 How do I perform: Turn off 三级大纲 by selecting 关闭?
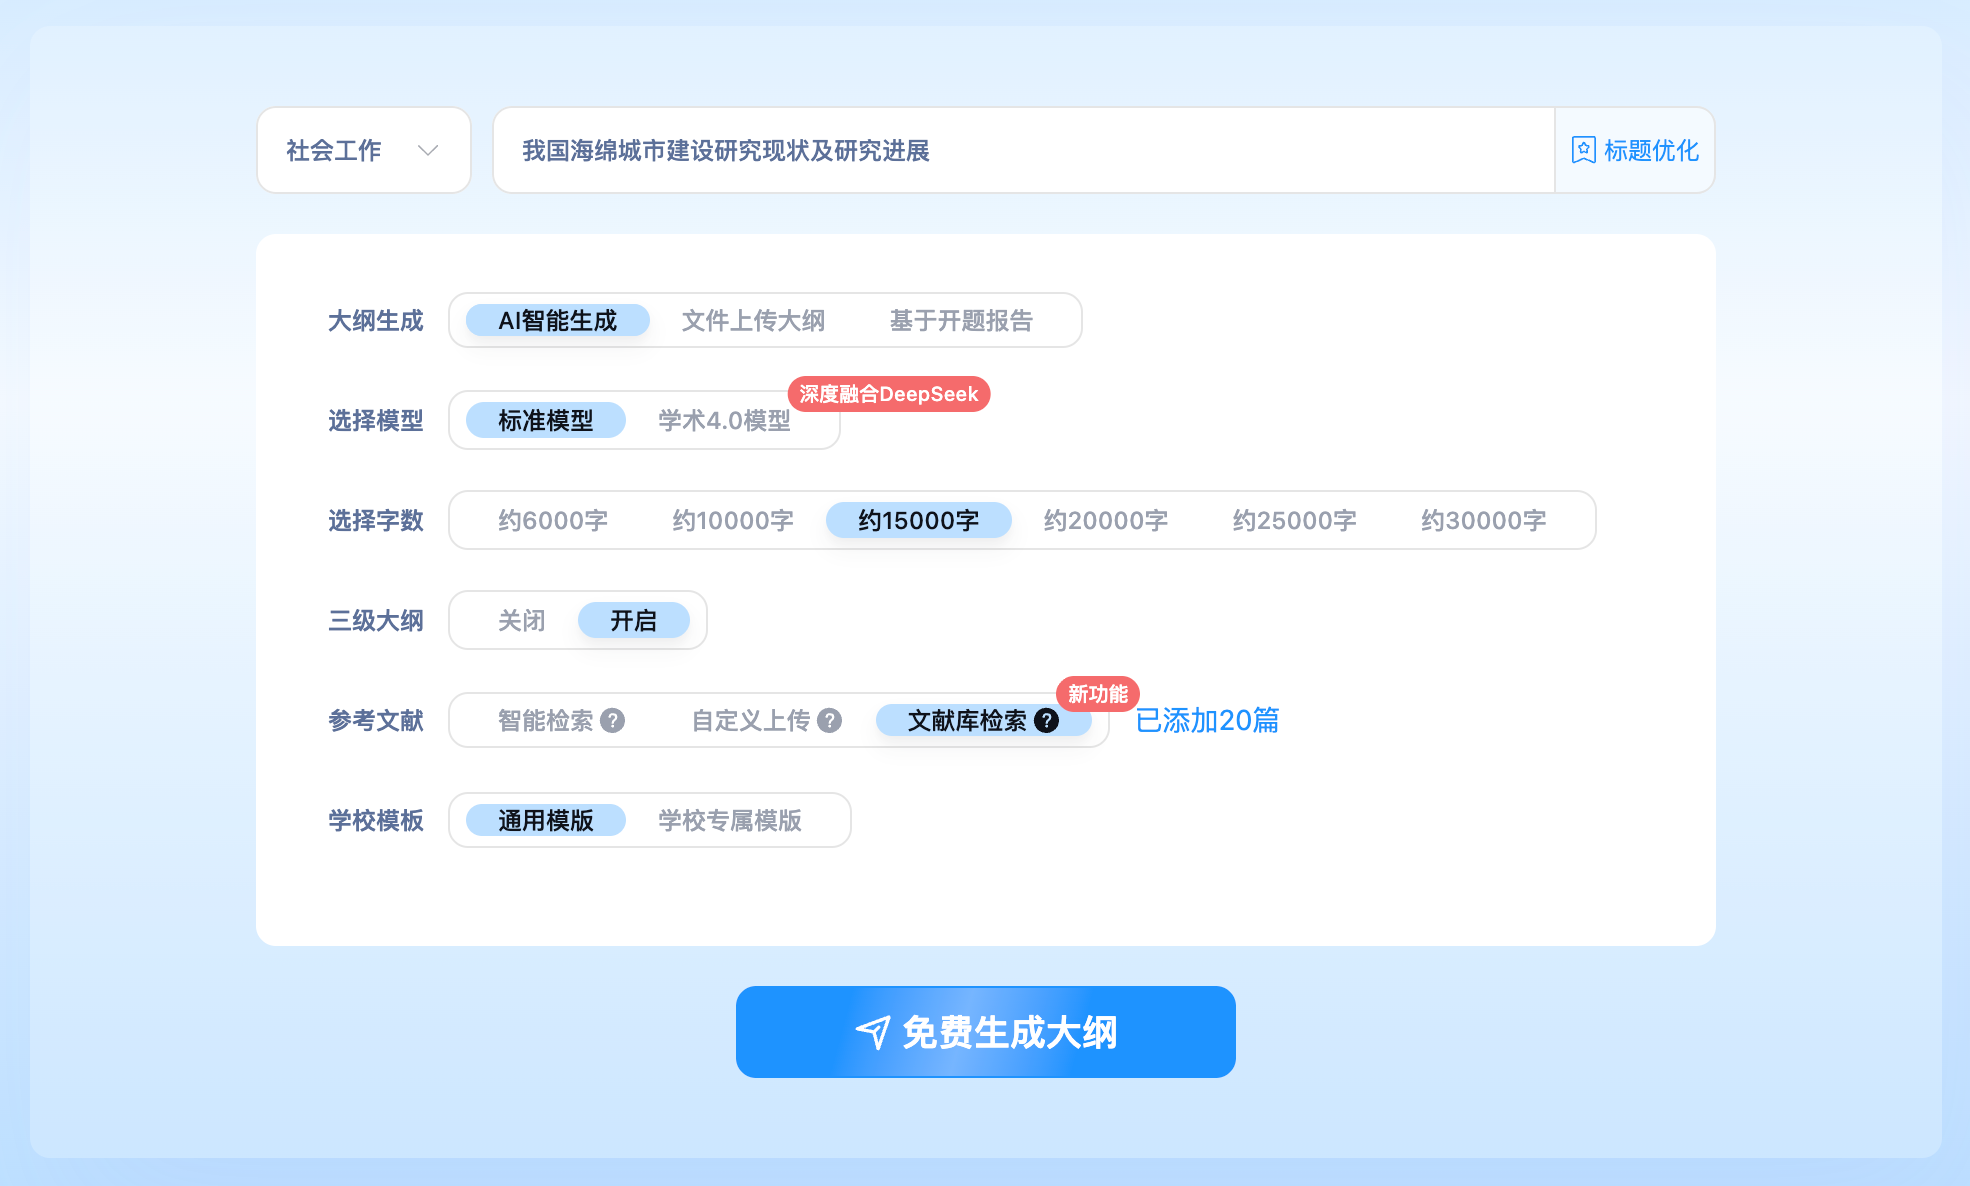pos(521,621)
